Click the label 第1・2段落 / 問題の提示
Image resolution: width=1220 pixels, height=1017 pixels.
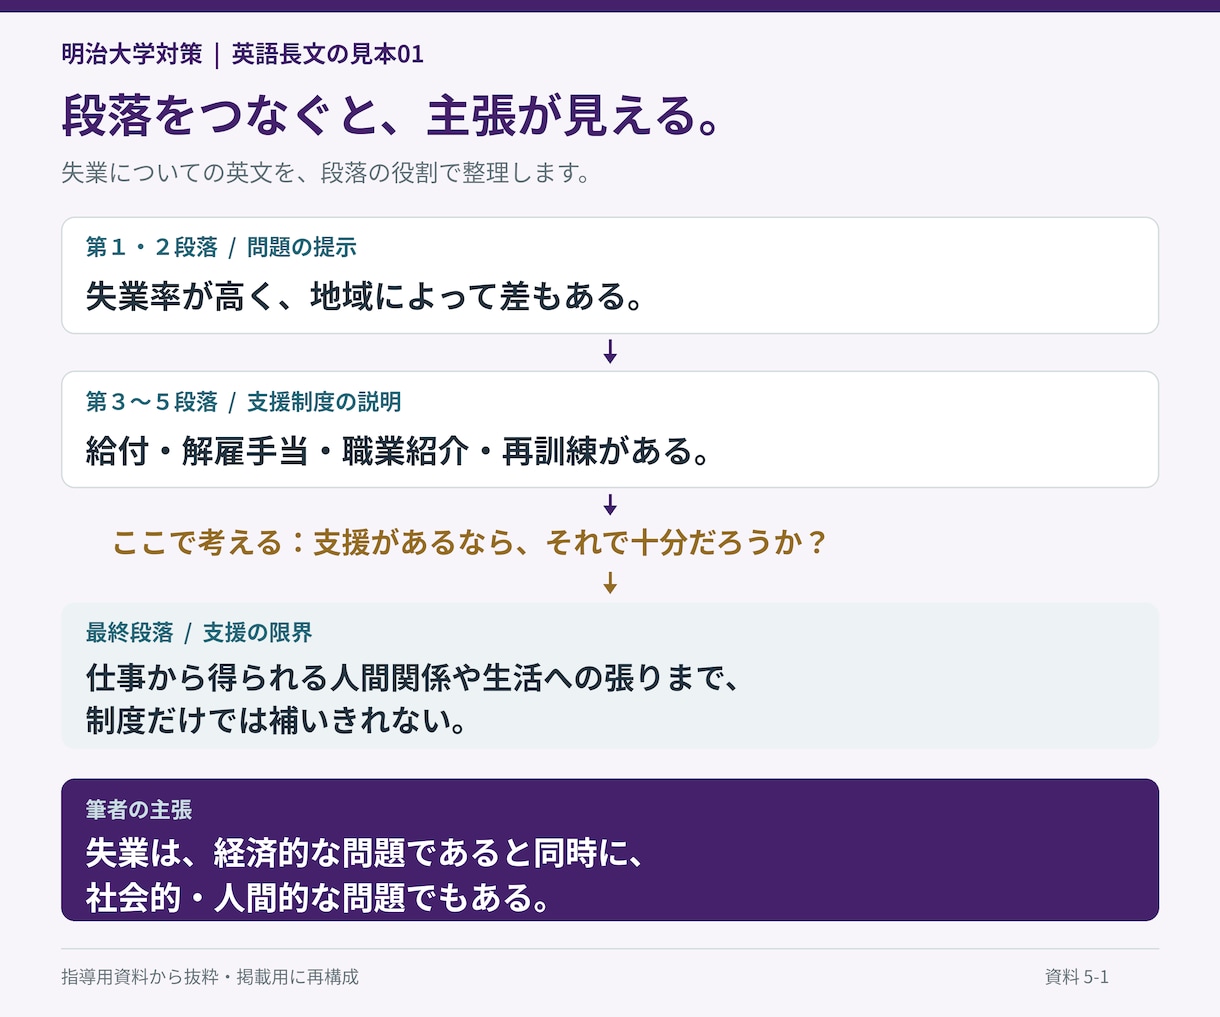(221, 247)
